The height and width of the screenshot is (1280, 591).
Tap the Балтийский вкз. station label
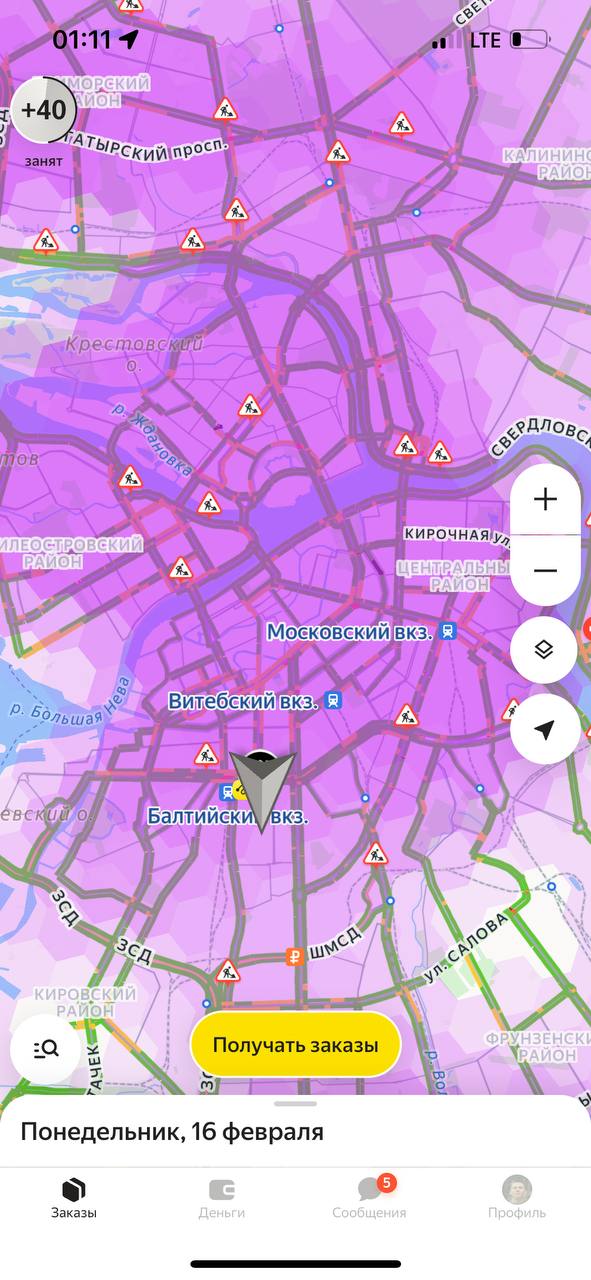(x=228, y=816)
